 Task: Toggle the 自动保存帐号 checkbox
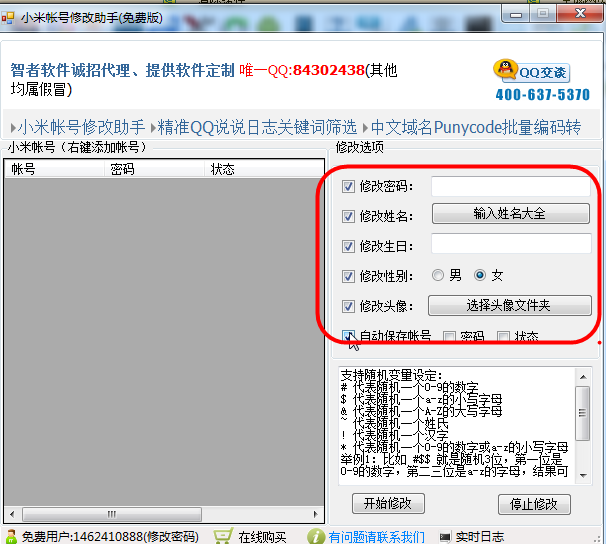[348, 336]
